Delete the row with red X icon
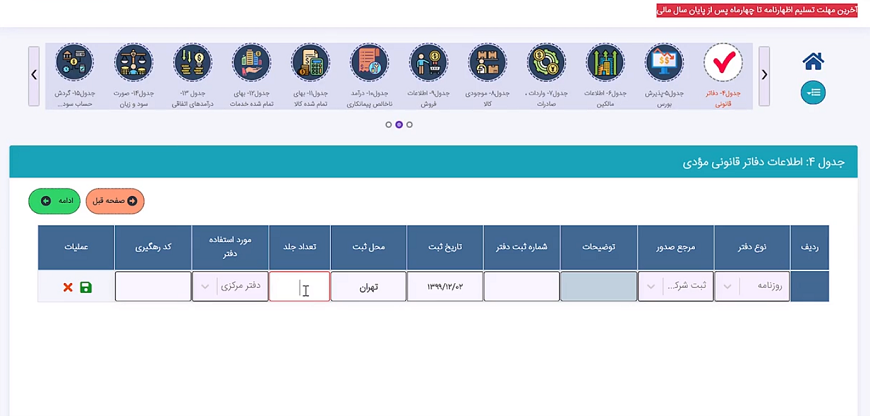The width and height of the screenshot is (870, 416). (x=68, y=287)
